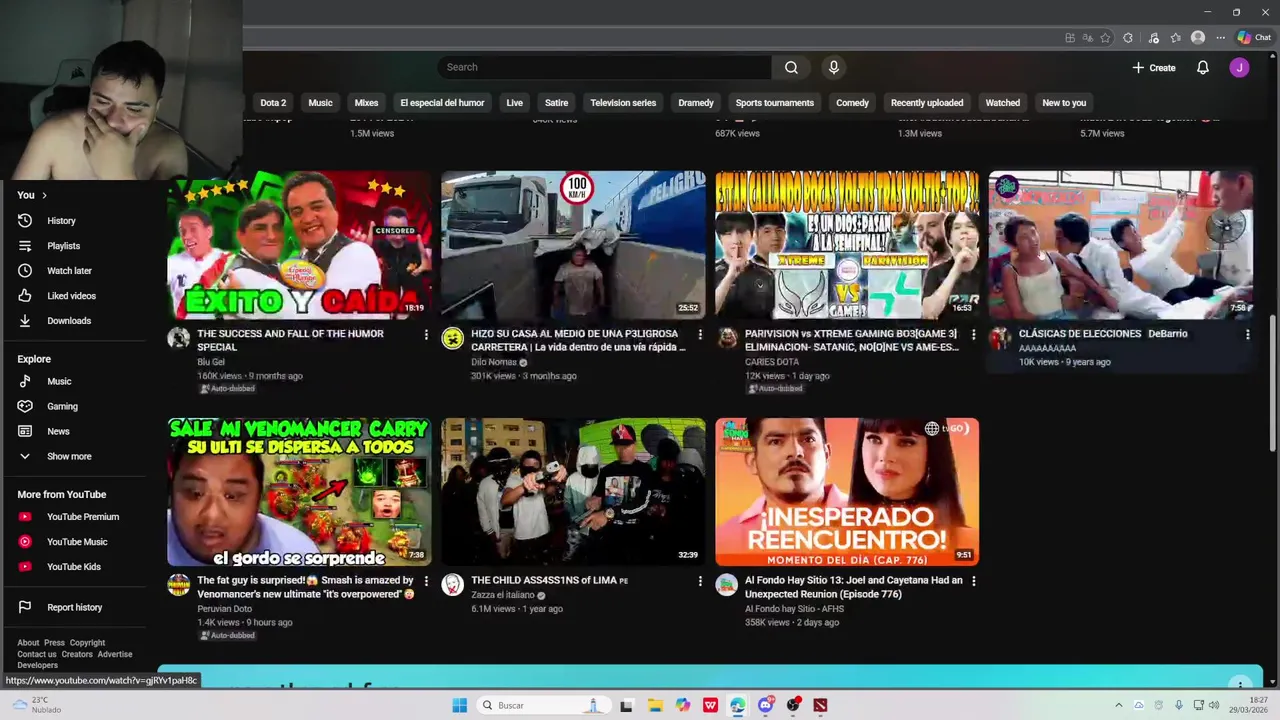
Task: Open options menu for Venomancer video
Action: pos(426,581)
